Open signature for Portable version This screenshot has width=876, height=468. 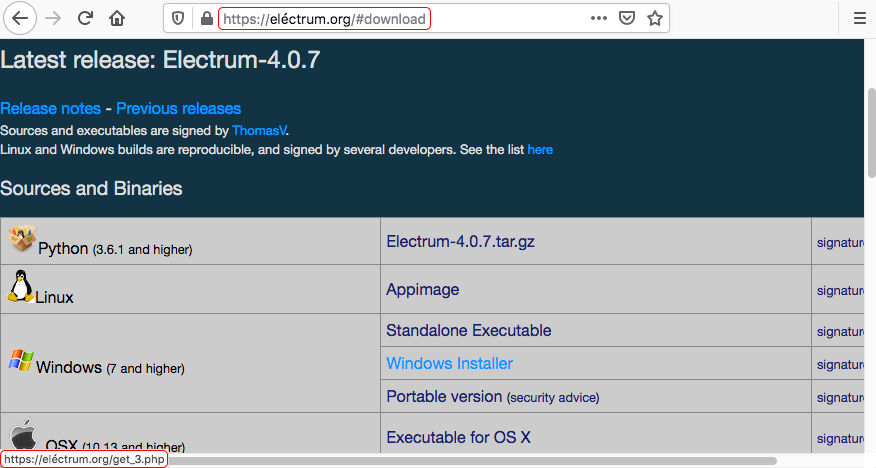coord(840,397)
